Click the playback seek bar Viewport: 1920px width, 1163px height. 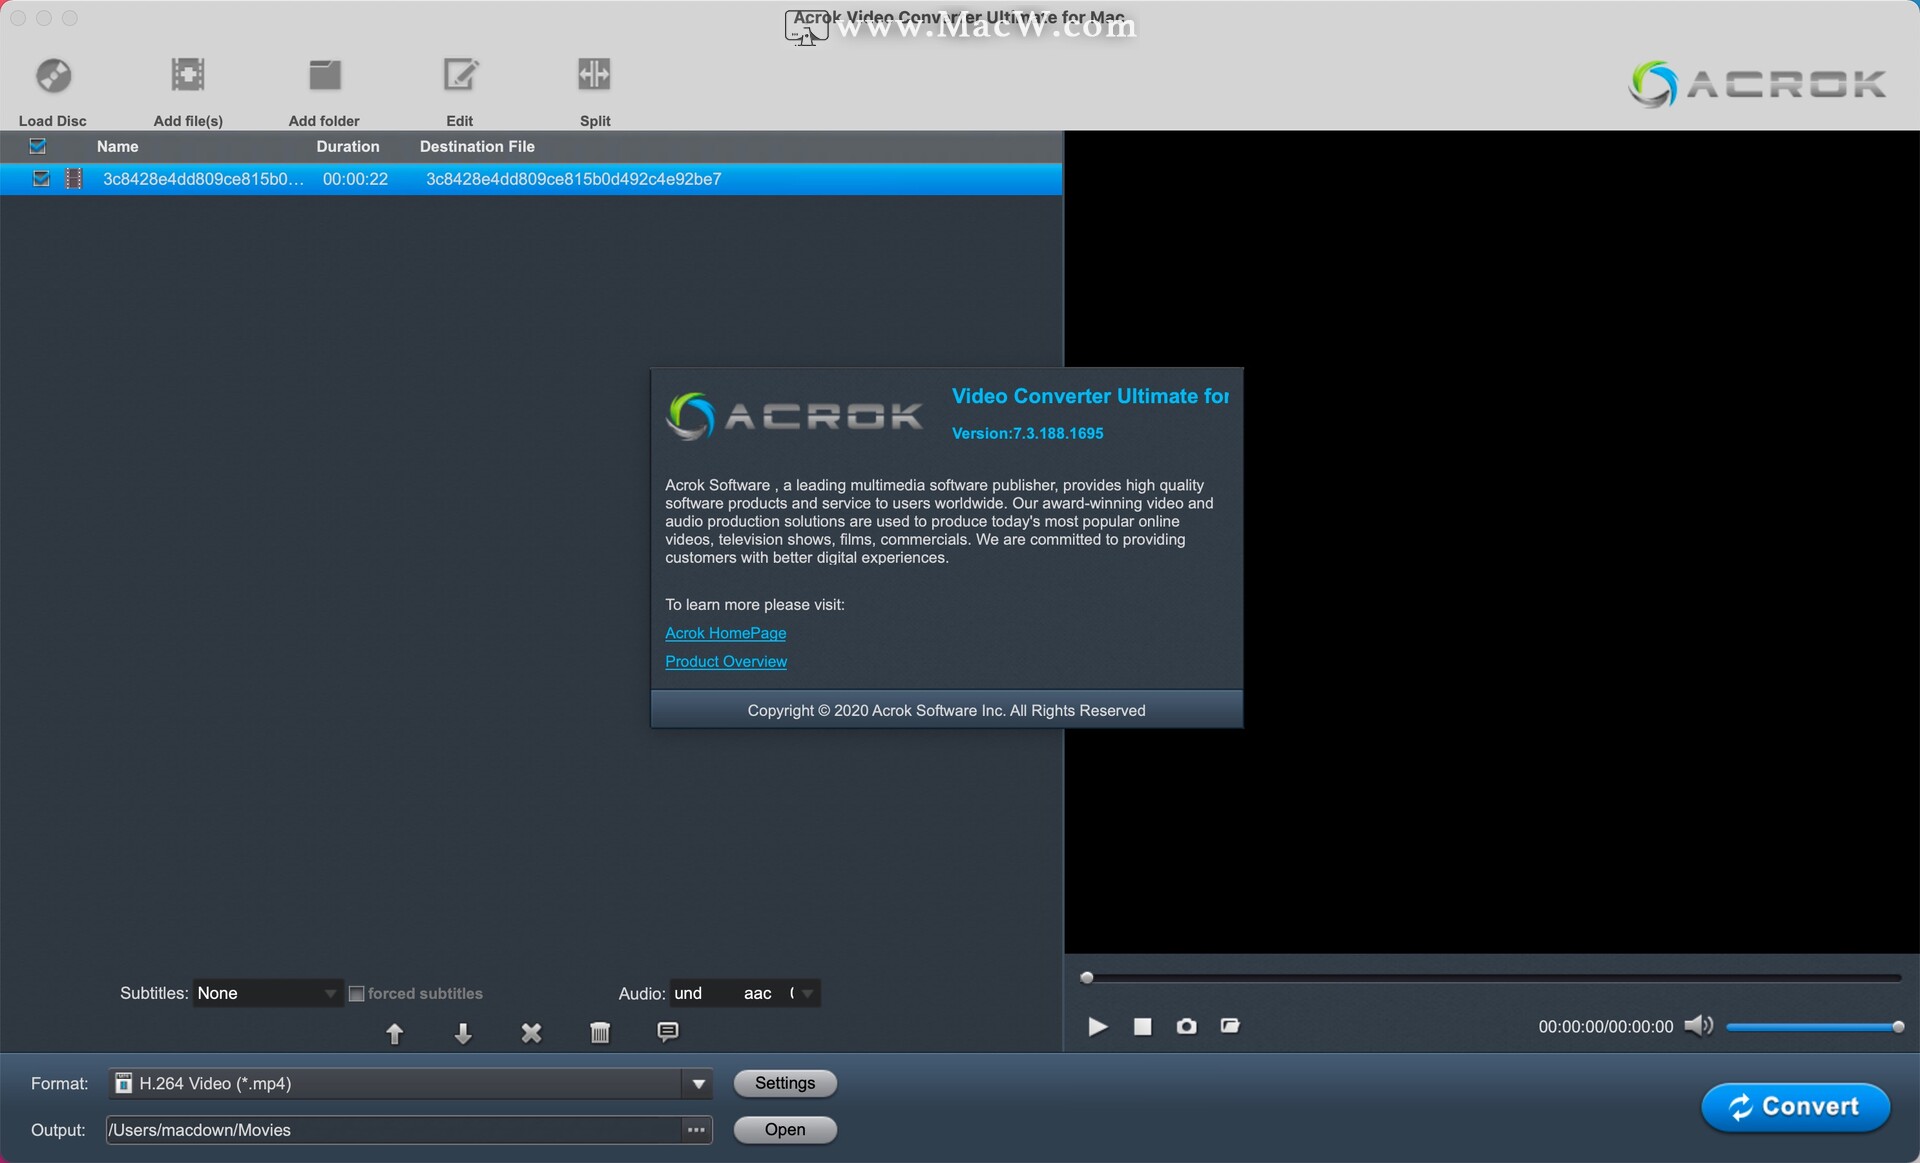point(1492,978)
